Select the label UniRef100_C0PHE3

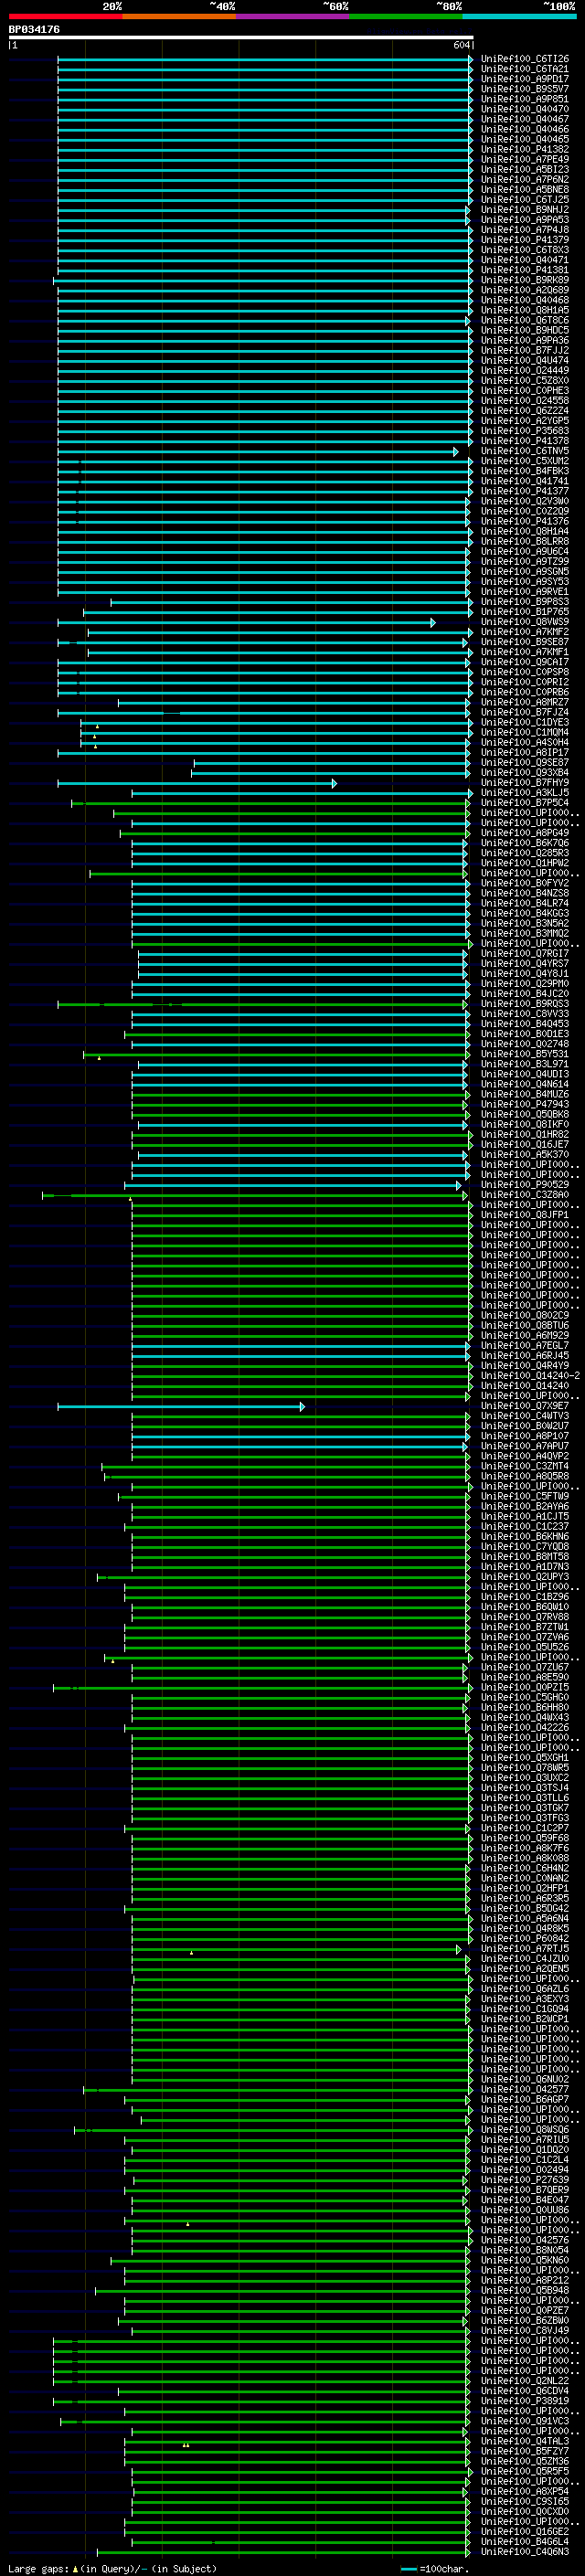coord(525,391)
